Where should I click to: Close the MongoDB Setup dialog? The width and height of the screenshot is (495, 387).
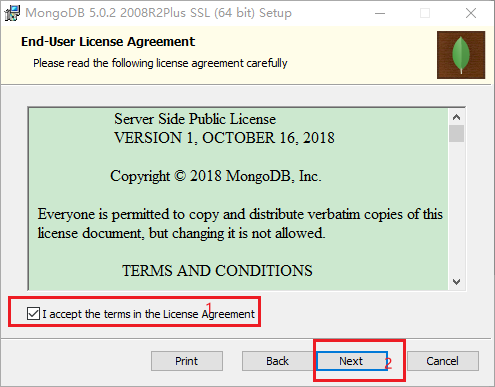tap(471, 13)
